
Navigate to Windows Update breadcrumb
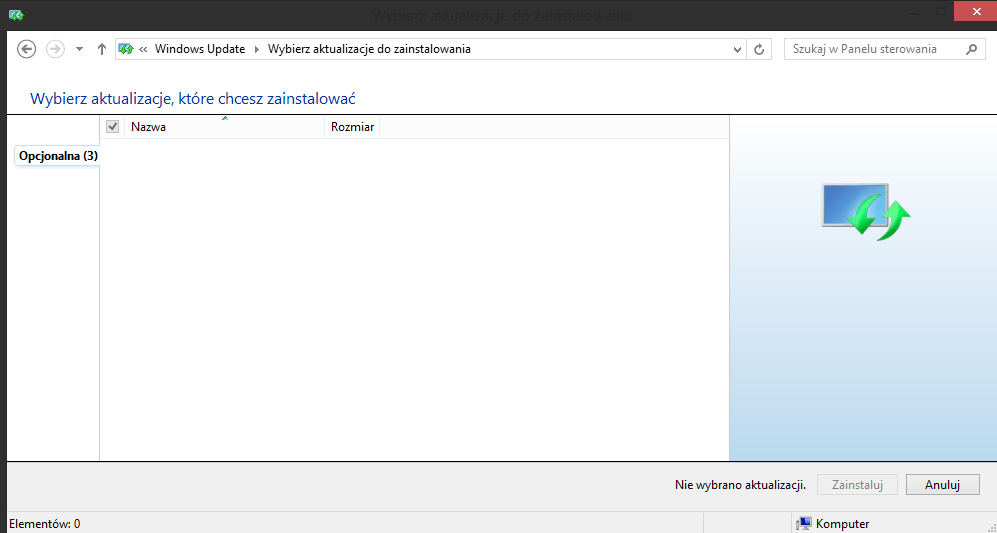(200, 49)
